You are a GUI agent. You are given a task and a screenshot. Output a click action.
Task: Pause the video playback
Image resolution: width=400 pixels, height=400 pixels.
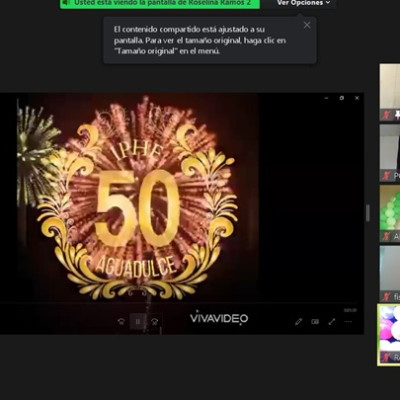(138, 322)
